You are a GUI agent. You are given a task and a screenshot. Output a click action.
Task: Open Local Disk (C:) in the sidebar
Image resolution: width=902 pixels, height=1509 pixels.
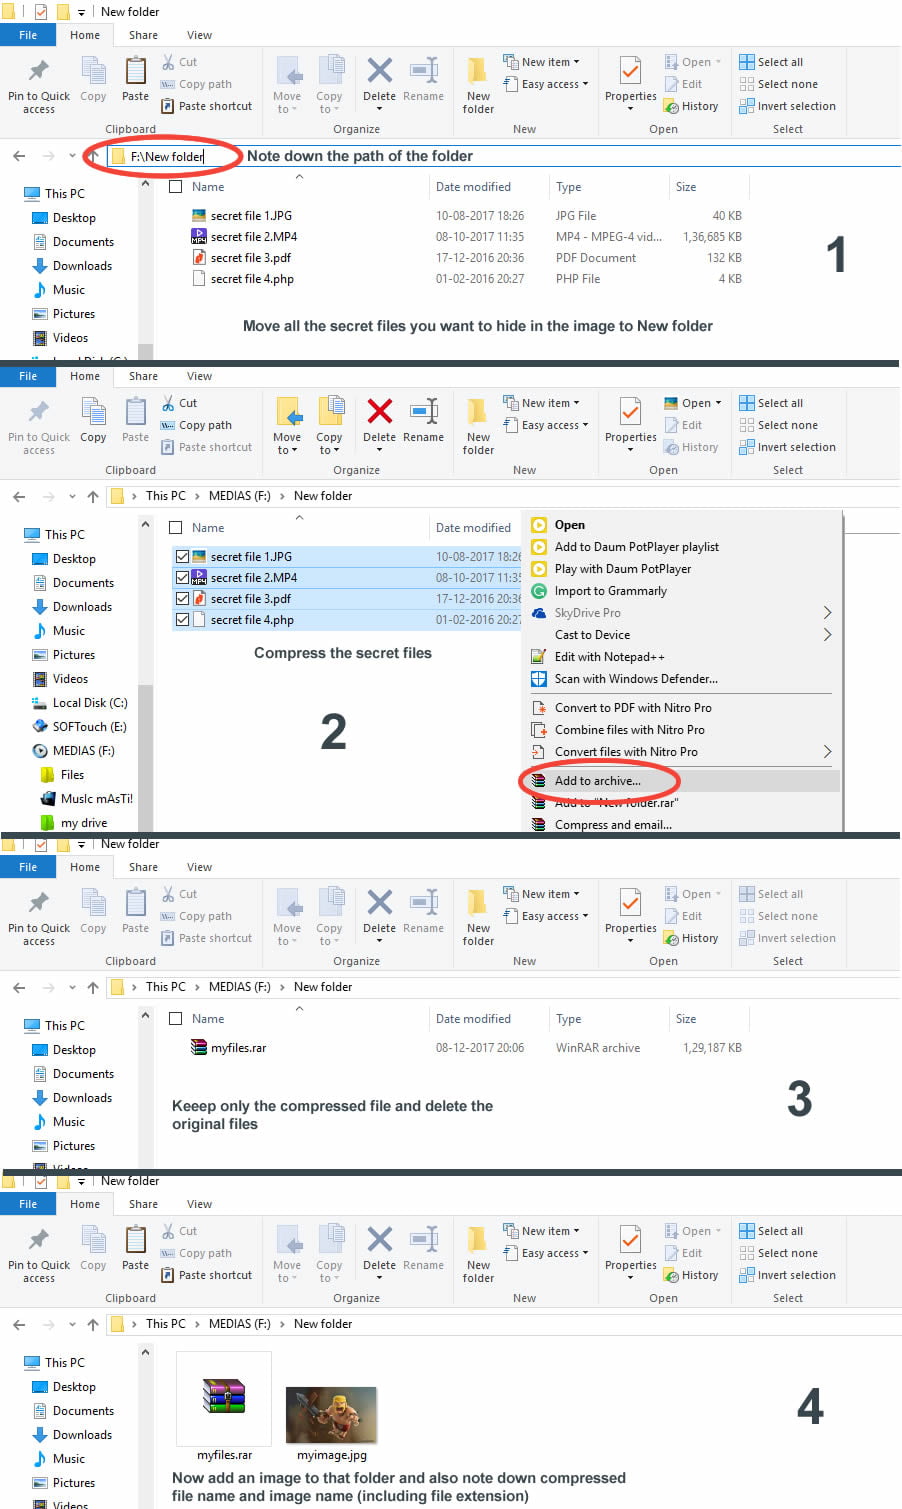89,703
